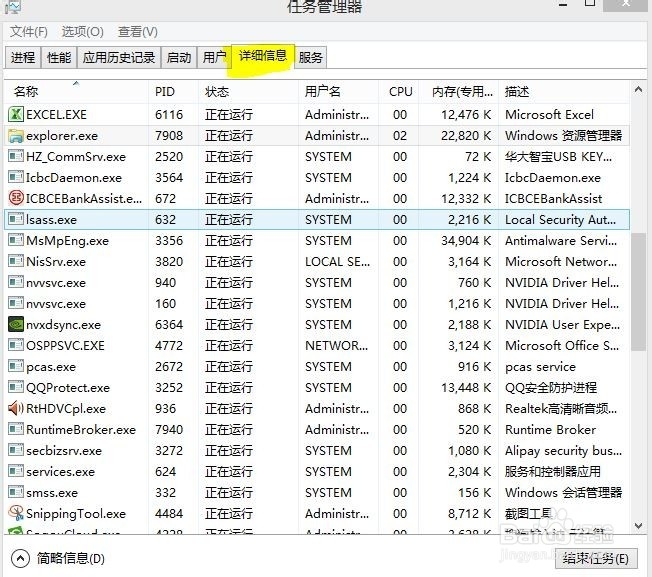The height and width of the screenshot is (577, 652).
Task: Click the process icon beside lsass.exe
Action: tap(16, 219)
